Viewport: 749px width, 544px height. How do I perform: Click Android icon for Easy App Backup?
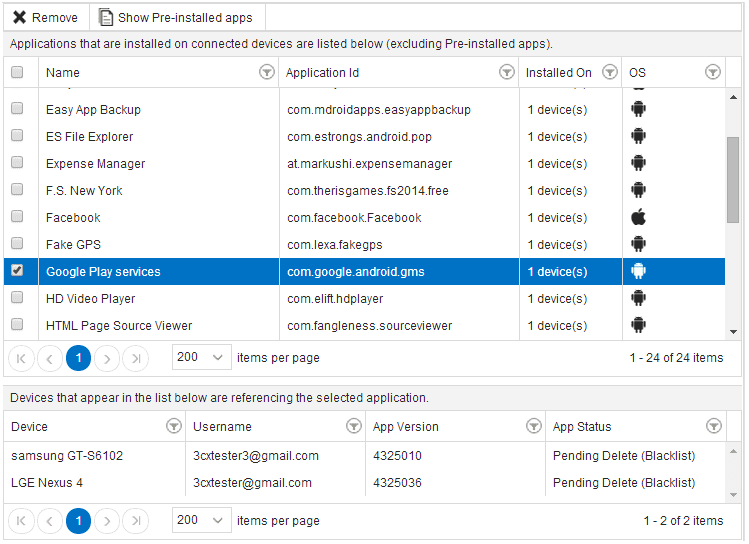point(638,109)
